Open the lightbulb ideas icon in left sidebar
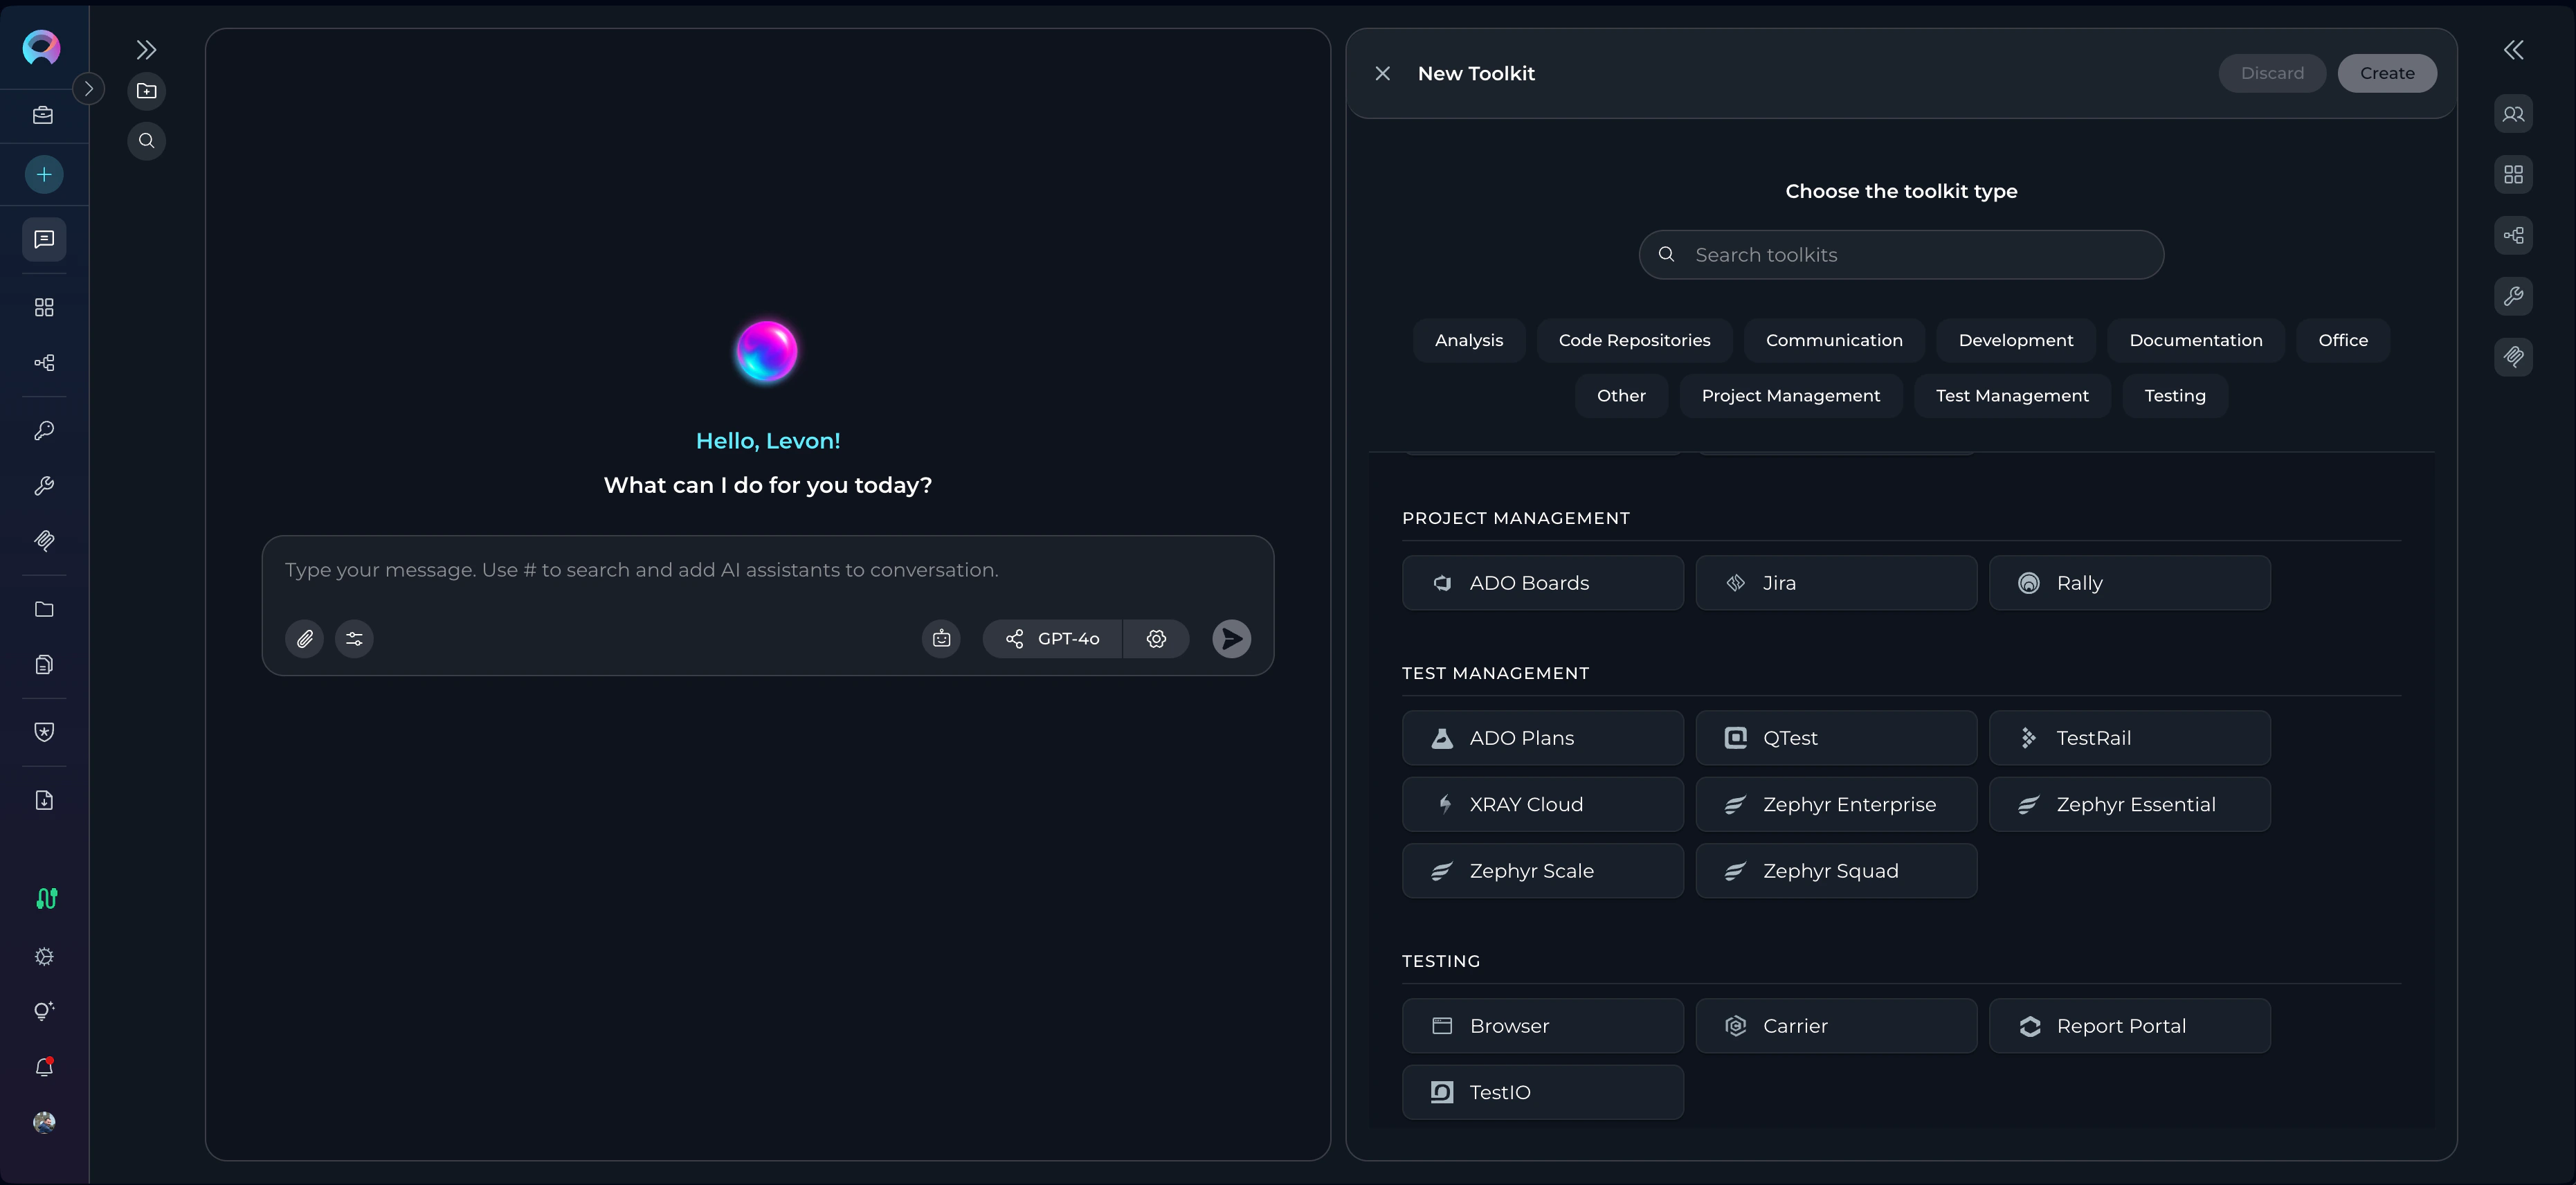The width and height of the screenshot is (2576, 1185). pos(44,1011)
